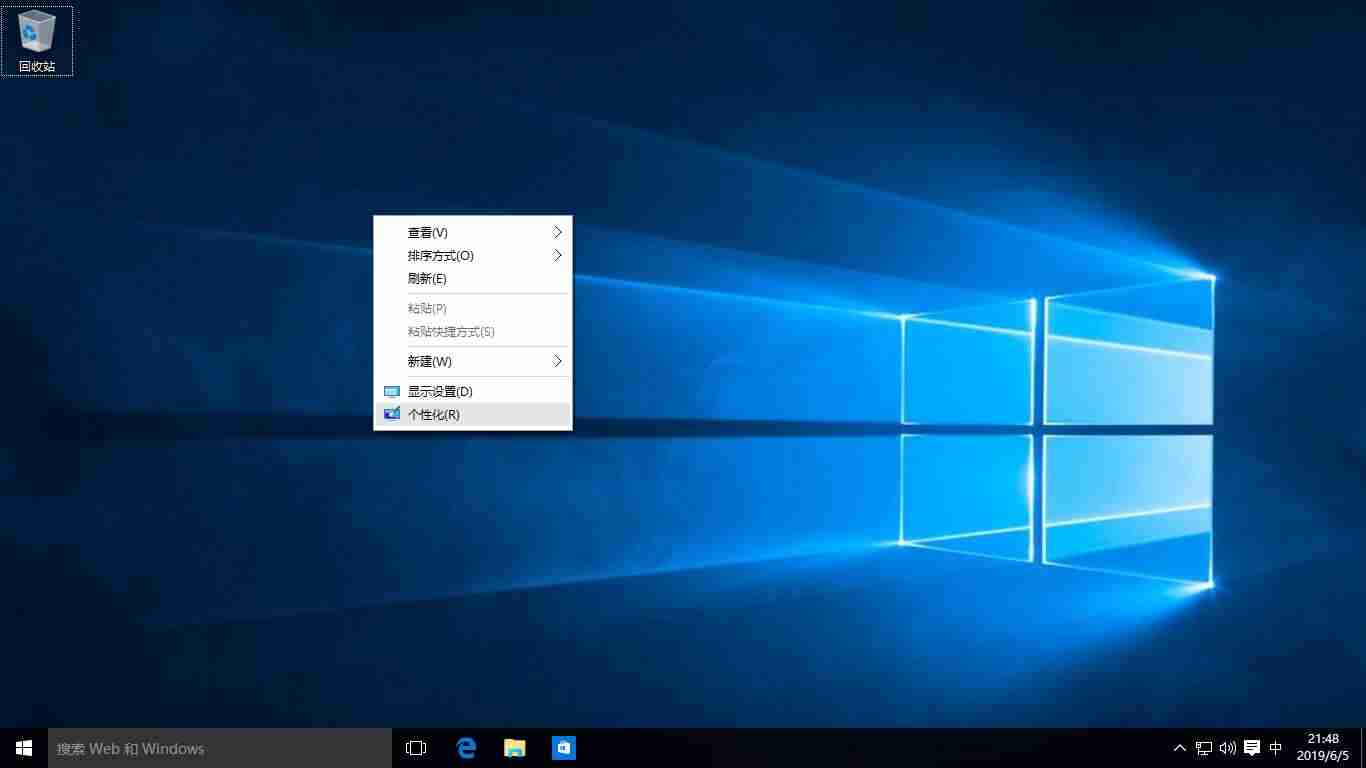Screen dimensions: 1366x768
Task: Open the 排序方式(O) submenu
Action: click(472, 255)
